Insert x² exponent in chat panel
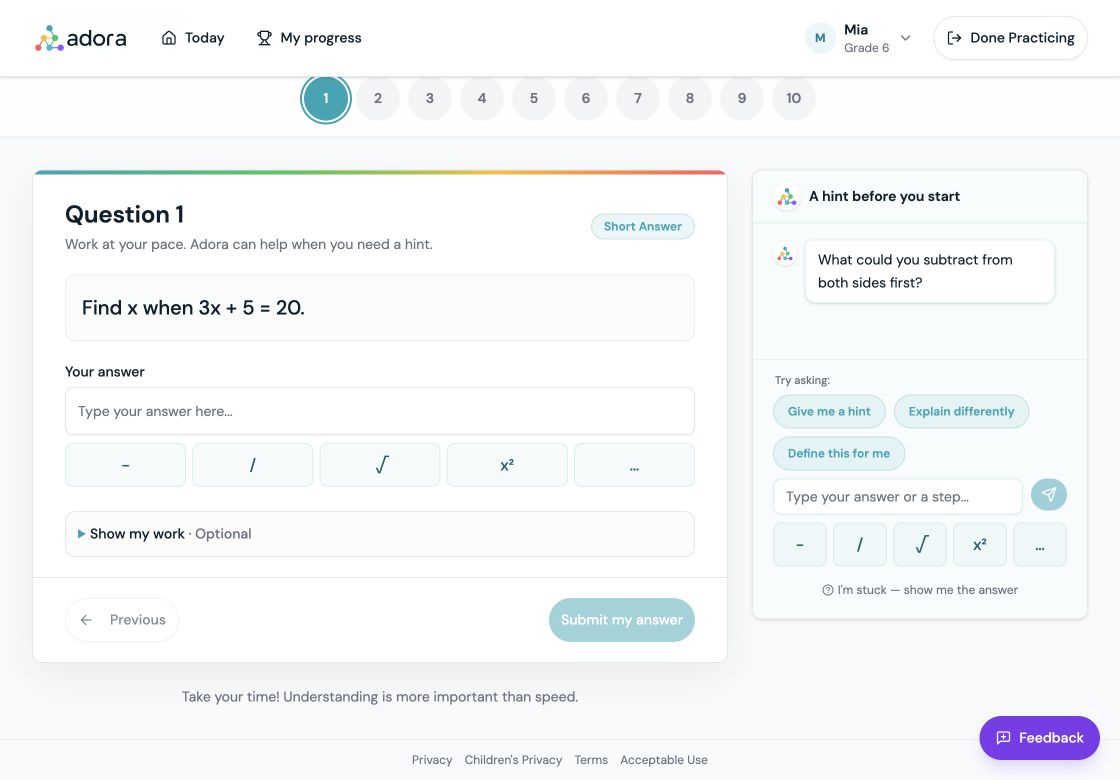This screenshot has width=1120, height=780. [x=980, y=545]
